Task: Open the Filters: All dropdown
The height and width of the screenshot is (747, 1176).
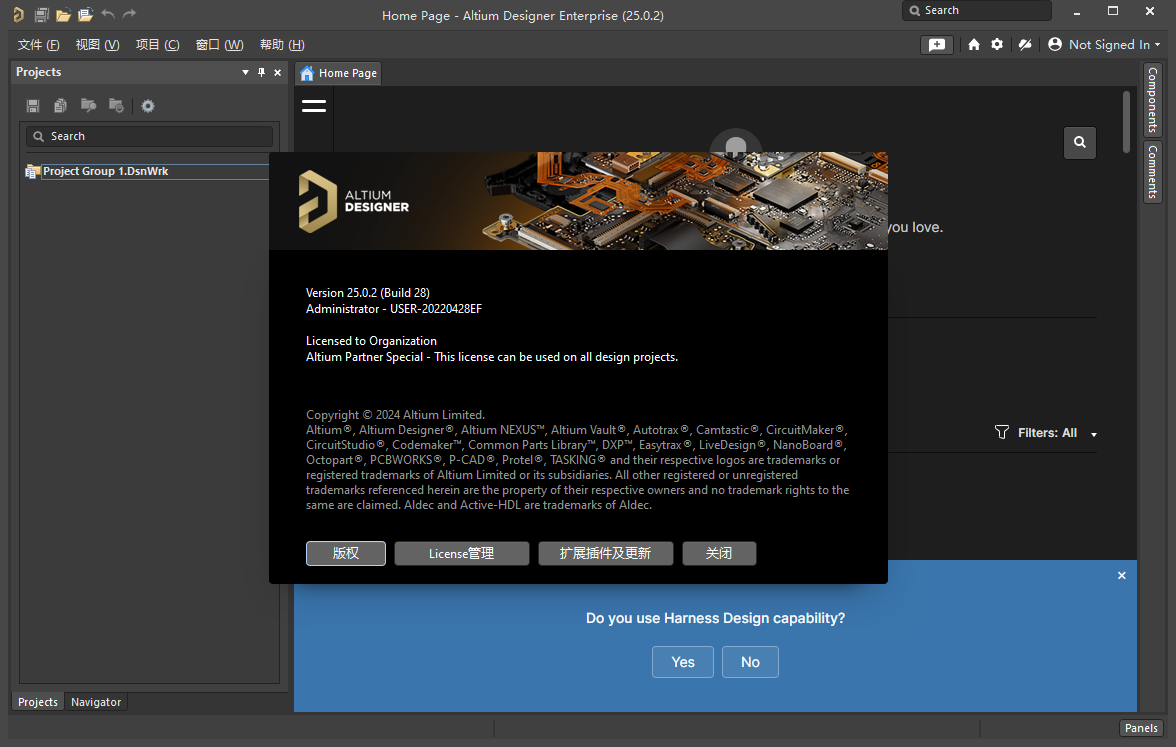Action: coord(1046,433)
